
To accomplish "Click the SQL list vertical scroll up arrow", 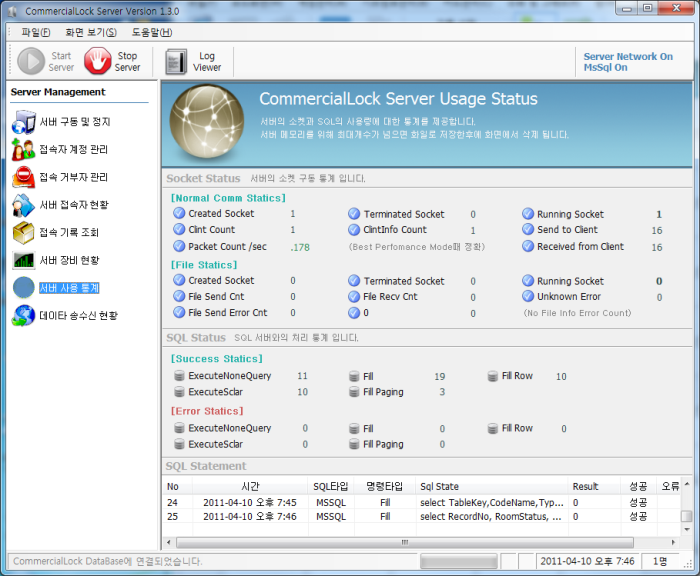I will 687,484.
